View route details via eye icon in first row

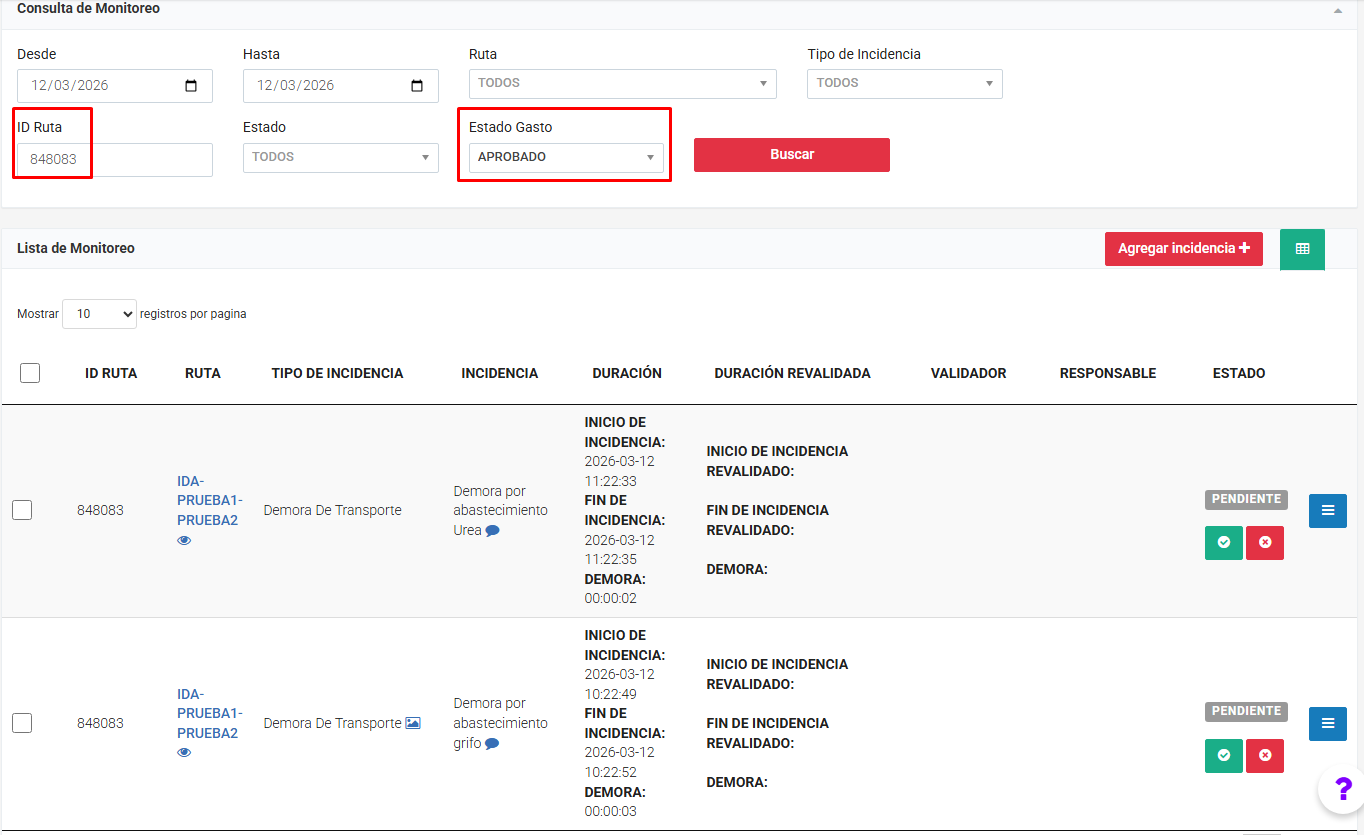click(x=184, y=541)
